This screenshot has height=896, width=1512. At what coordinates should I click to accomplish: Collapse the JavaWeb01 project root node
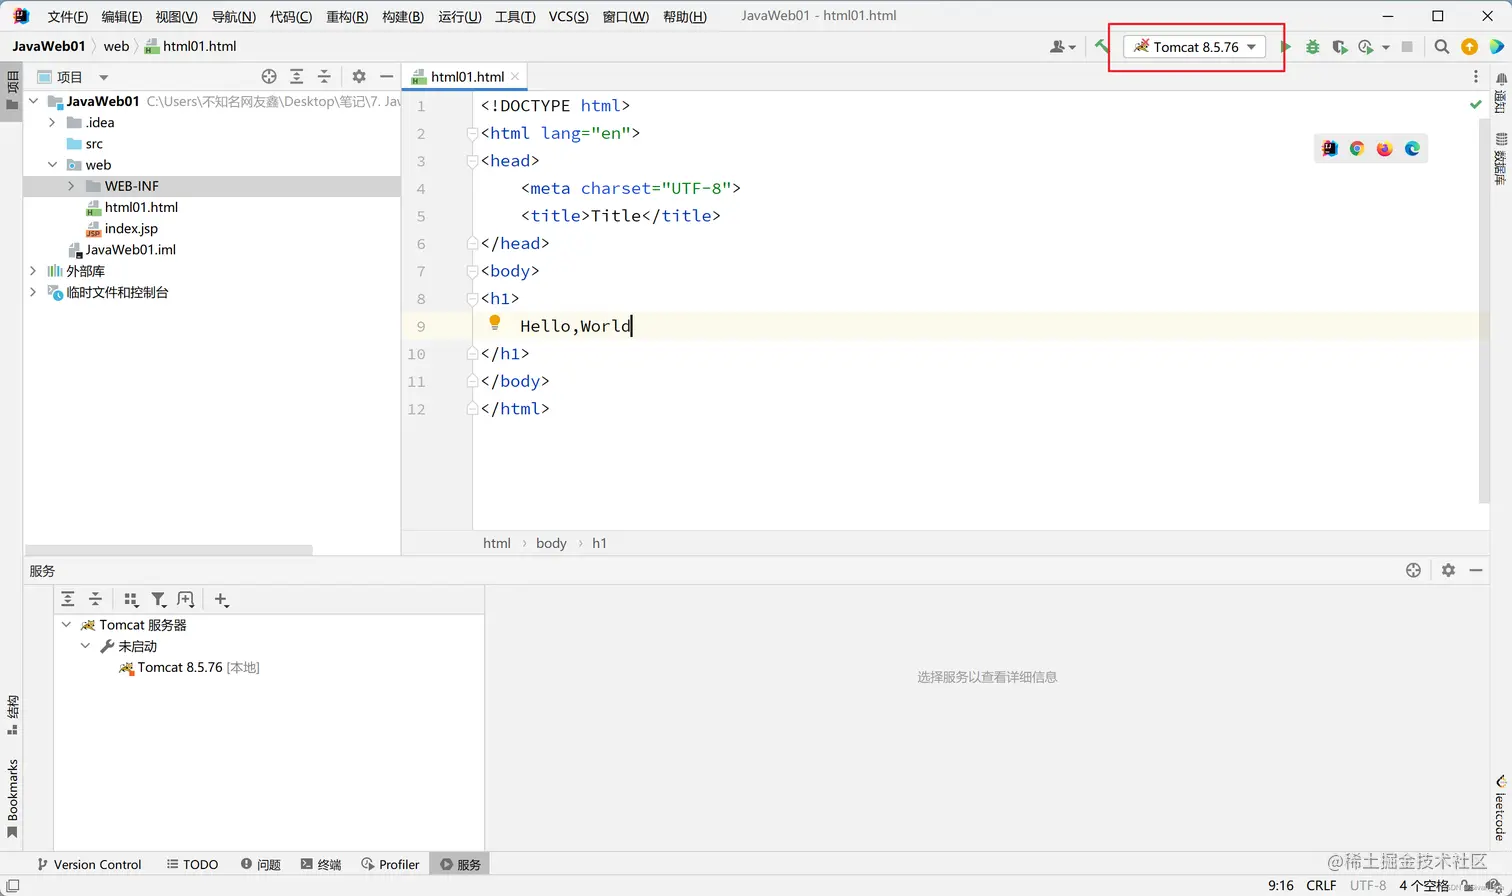(x=34, y=101)
